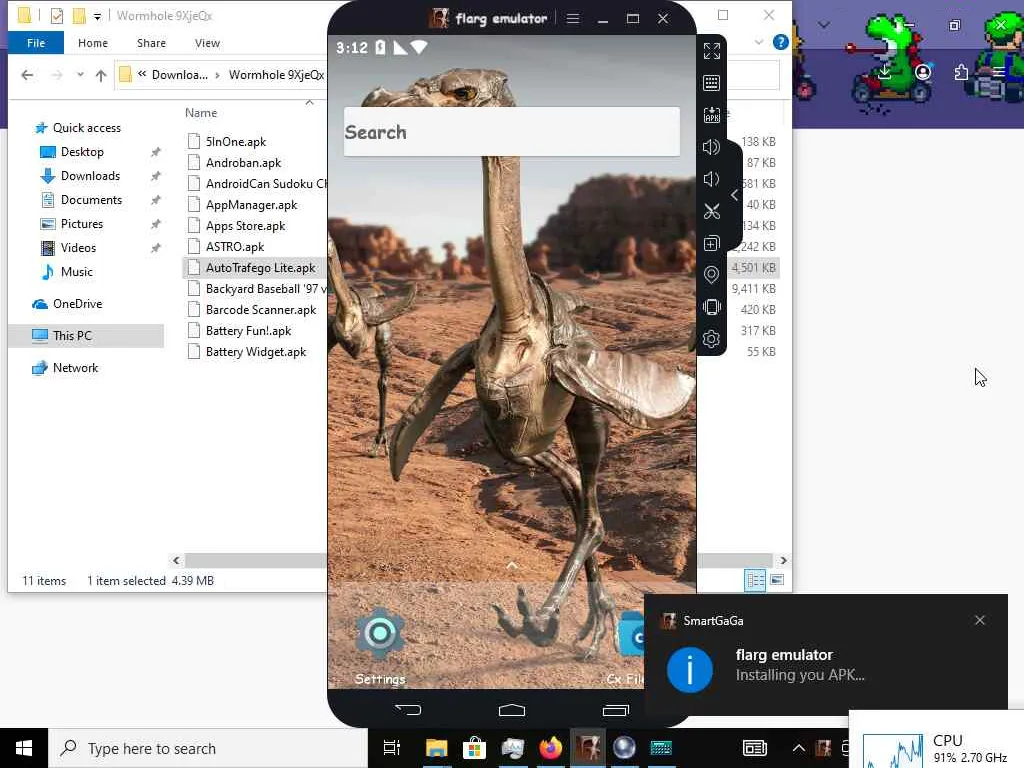Select Desktop in navigation pane
Viewport: 1024px width, 768px height.
click(x=71, y=152)
